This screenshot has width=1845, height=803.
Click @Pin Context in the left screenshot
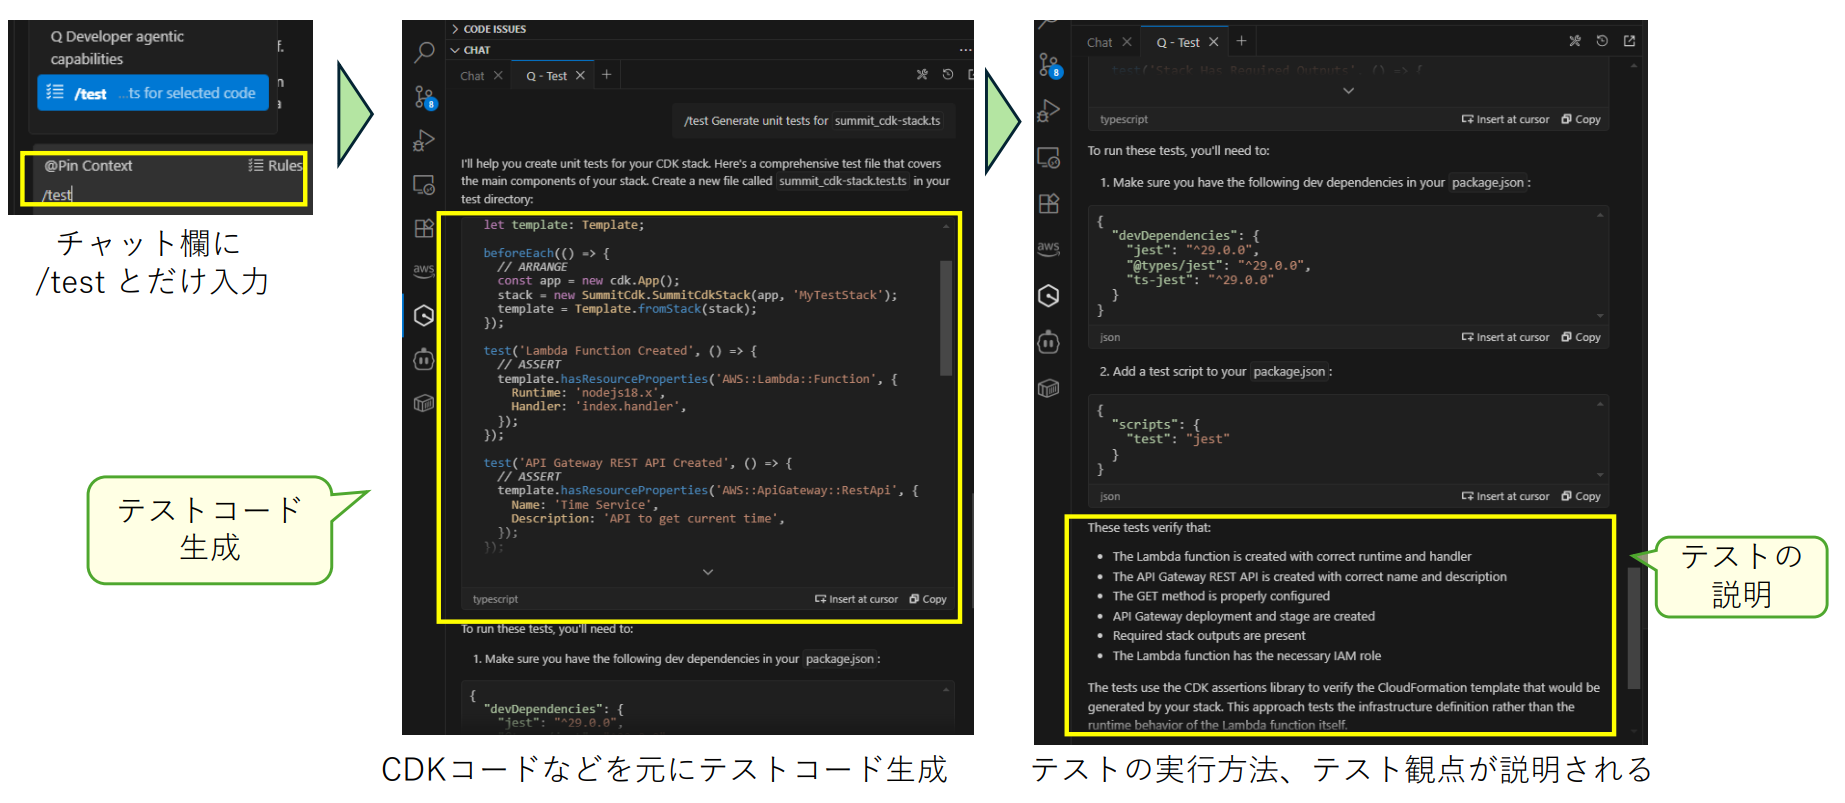point(88,166)
